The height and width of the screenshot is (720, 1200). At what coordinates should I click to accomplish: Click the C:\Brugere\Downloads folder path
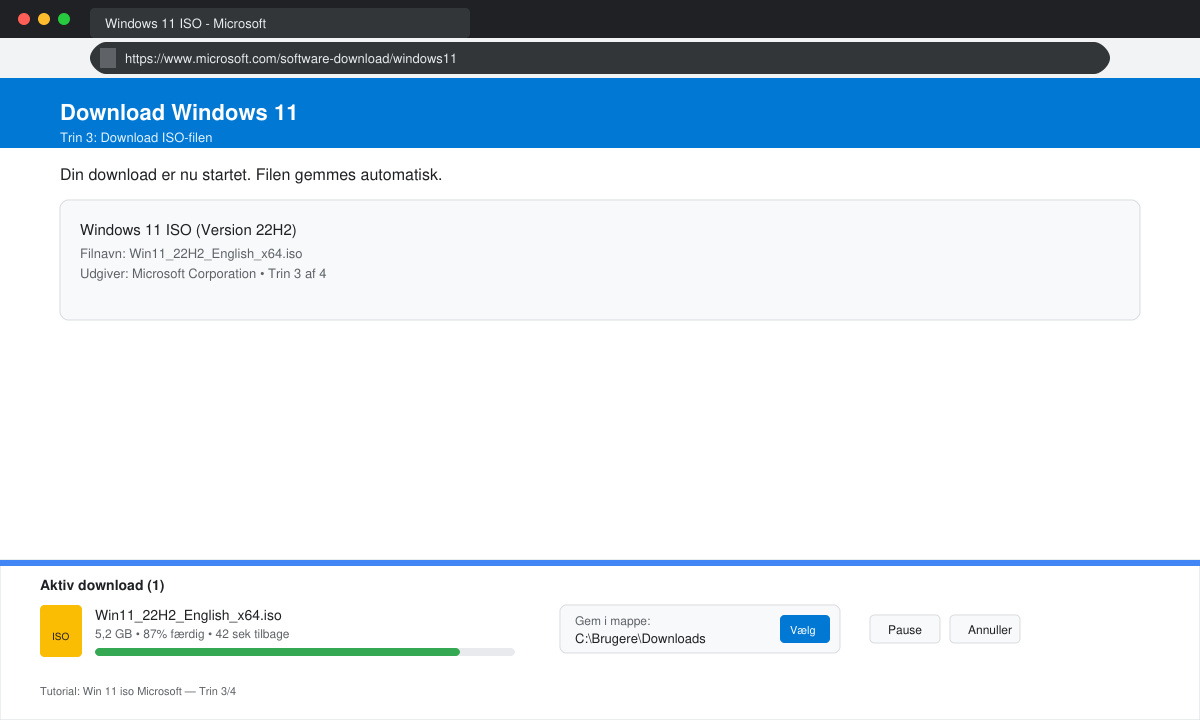(640, 638)
